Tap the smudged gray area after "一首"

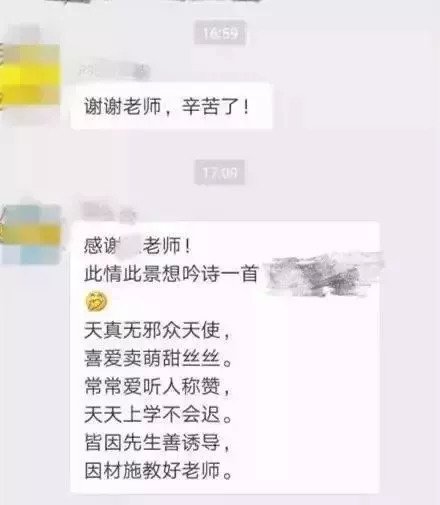coord(323,275)
